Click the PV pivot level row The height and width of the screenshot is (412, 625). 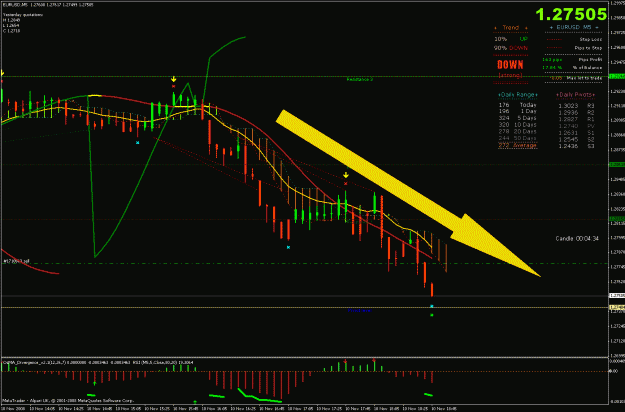[x=576, y=126]
